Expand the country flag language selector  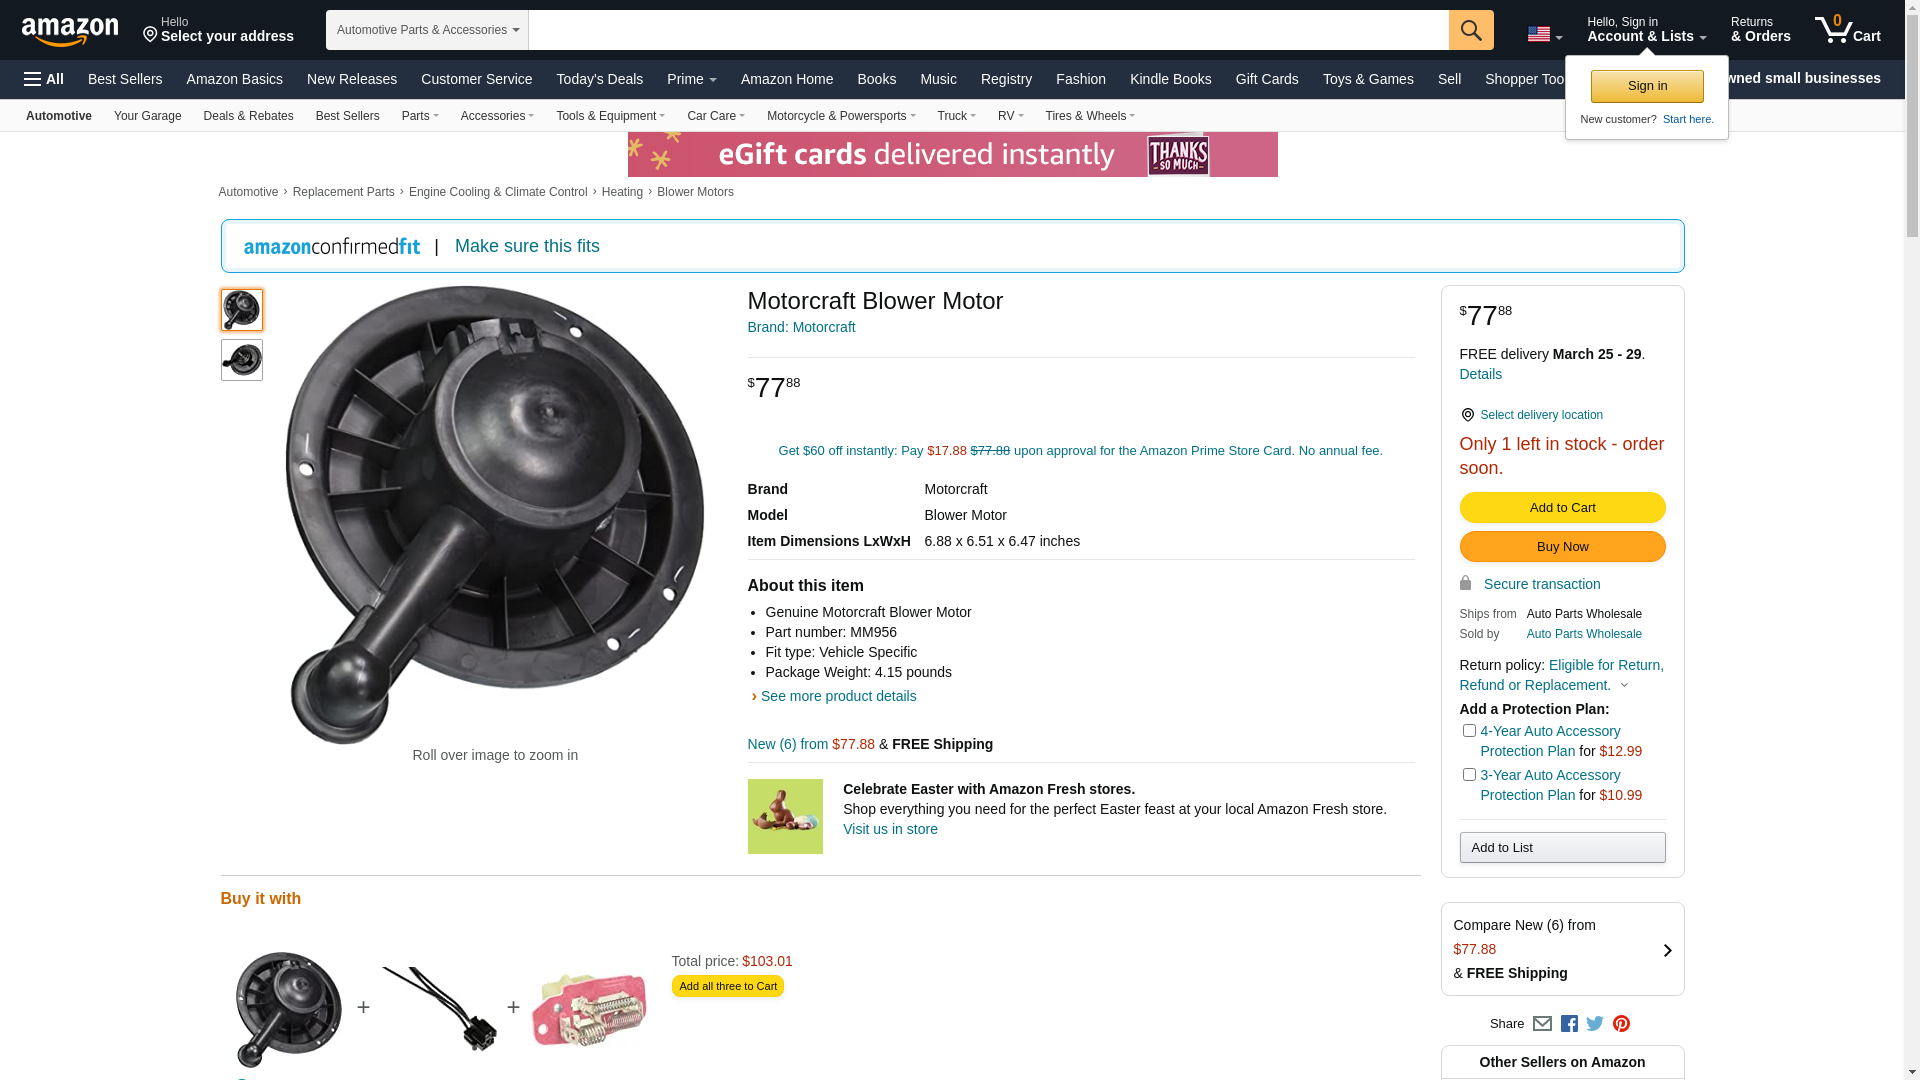pyautogui.click(x=1544, y=35)
